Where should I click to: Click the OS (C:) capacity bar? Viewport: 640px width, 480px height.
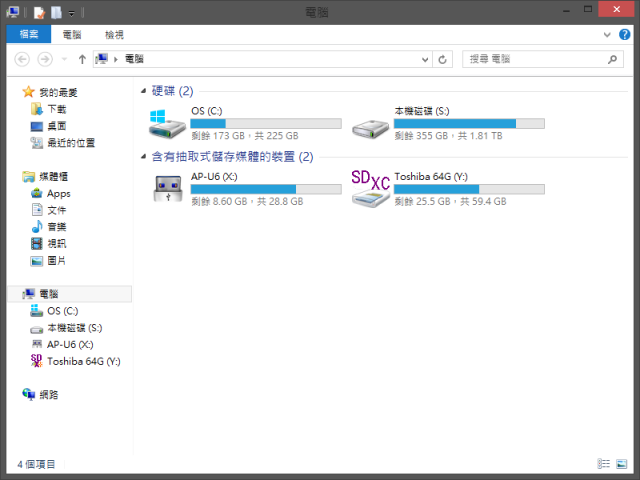266,123
